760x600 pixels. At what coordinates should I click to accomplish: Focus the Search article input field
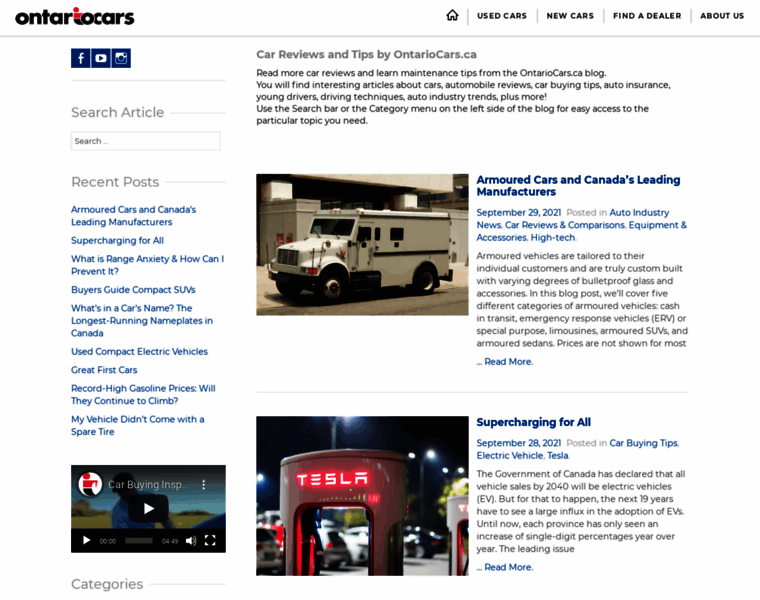point(145,141)
